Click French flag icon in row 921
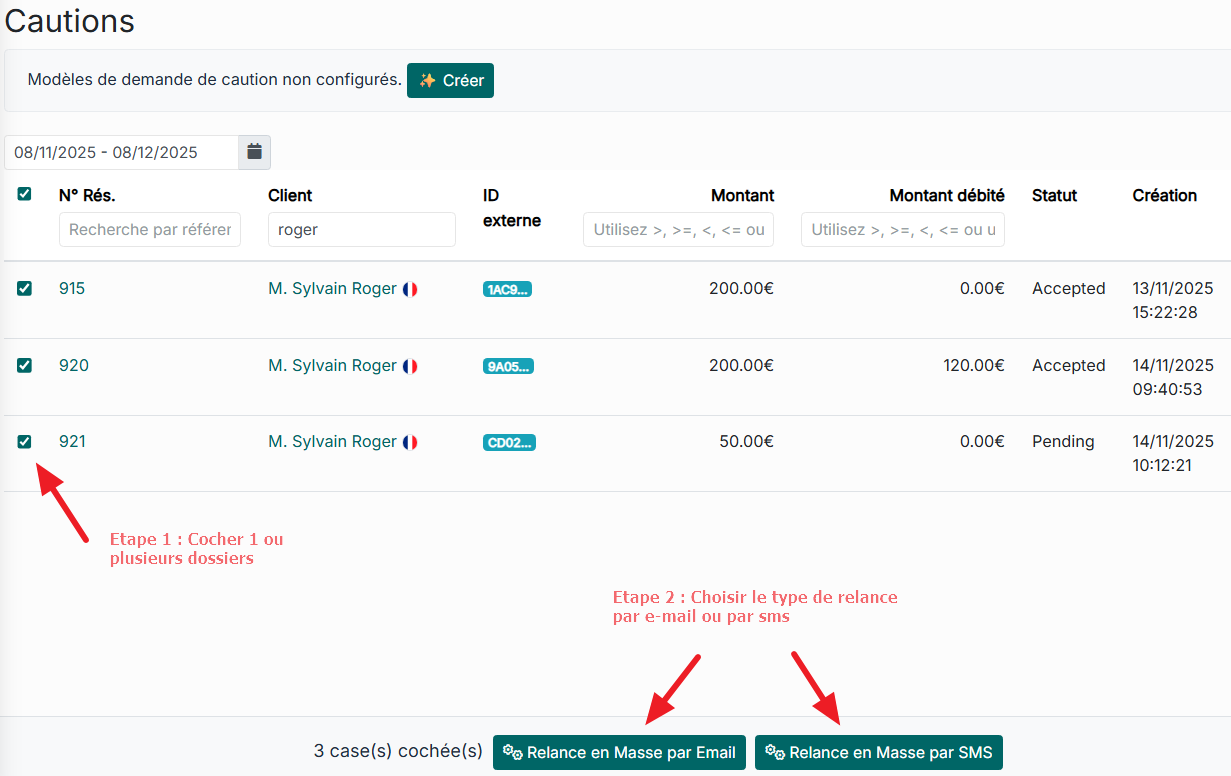 (x=410, y=442)
